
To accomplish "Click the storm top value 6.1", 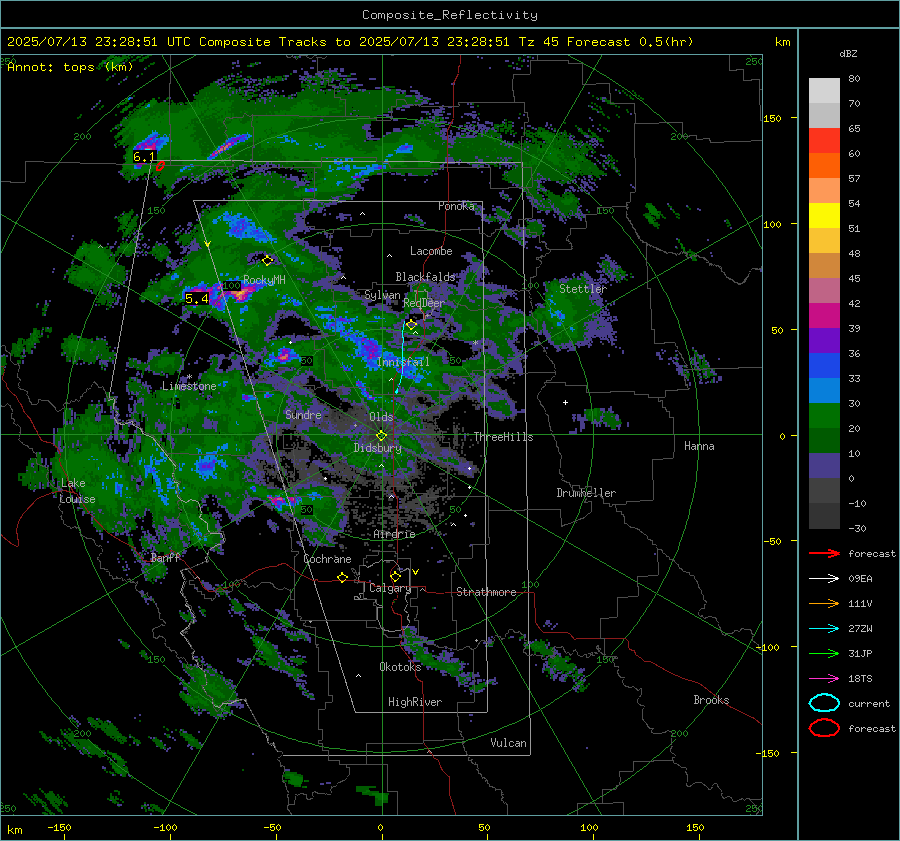I will click(143, 157).
